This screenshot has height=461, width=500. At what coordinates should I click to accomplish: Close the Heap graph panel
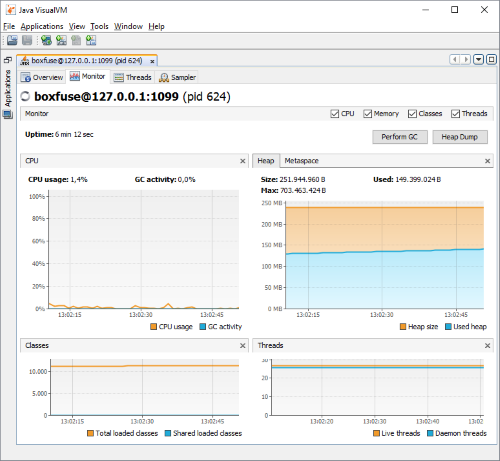(x=487, y=161)
